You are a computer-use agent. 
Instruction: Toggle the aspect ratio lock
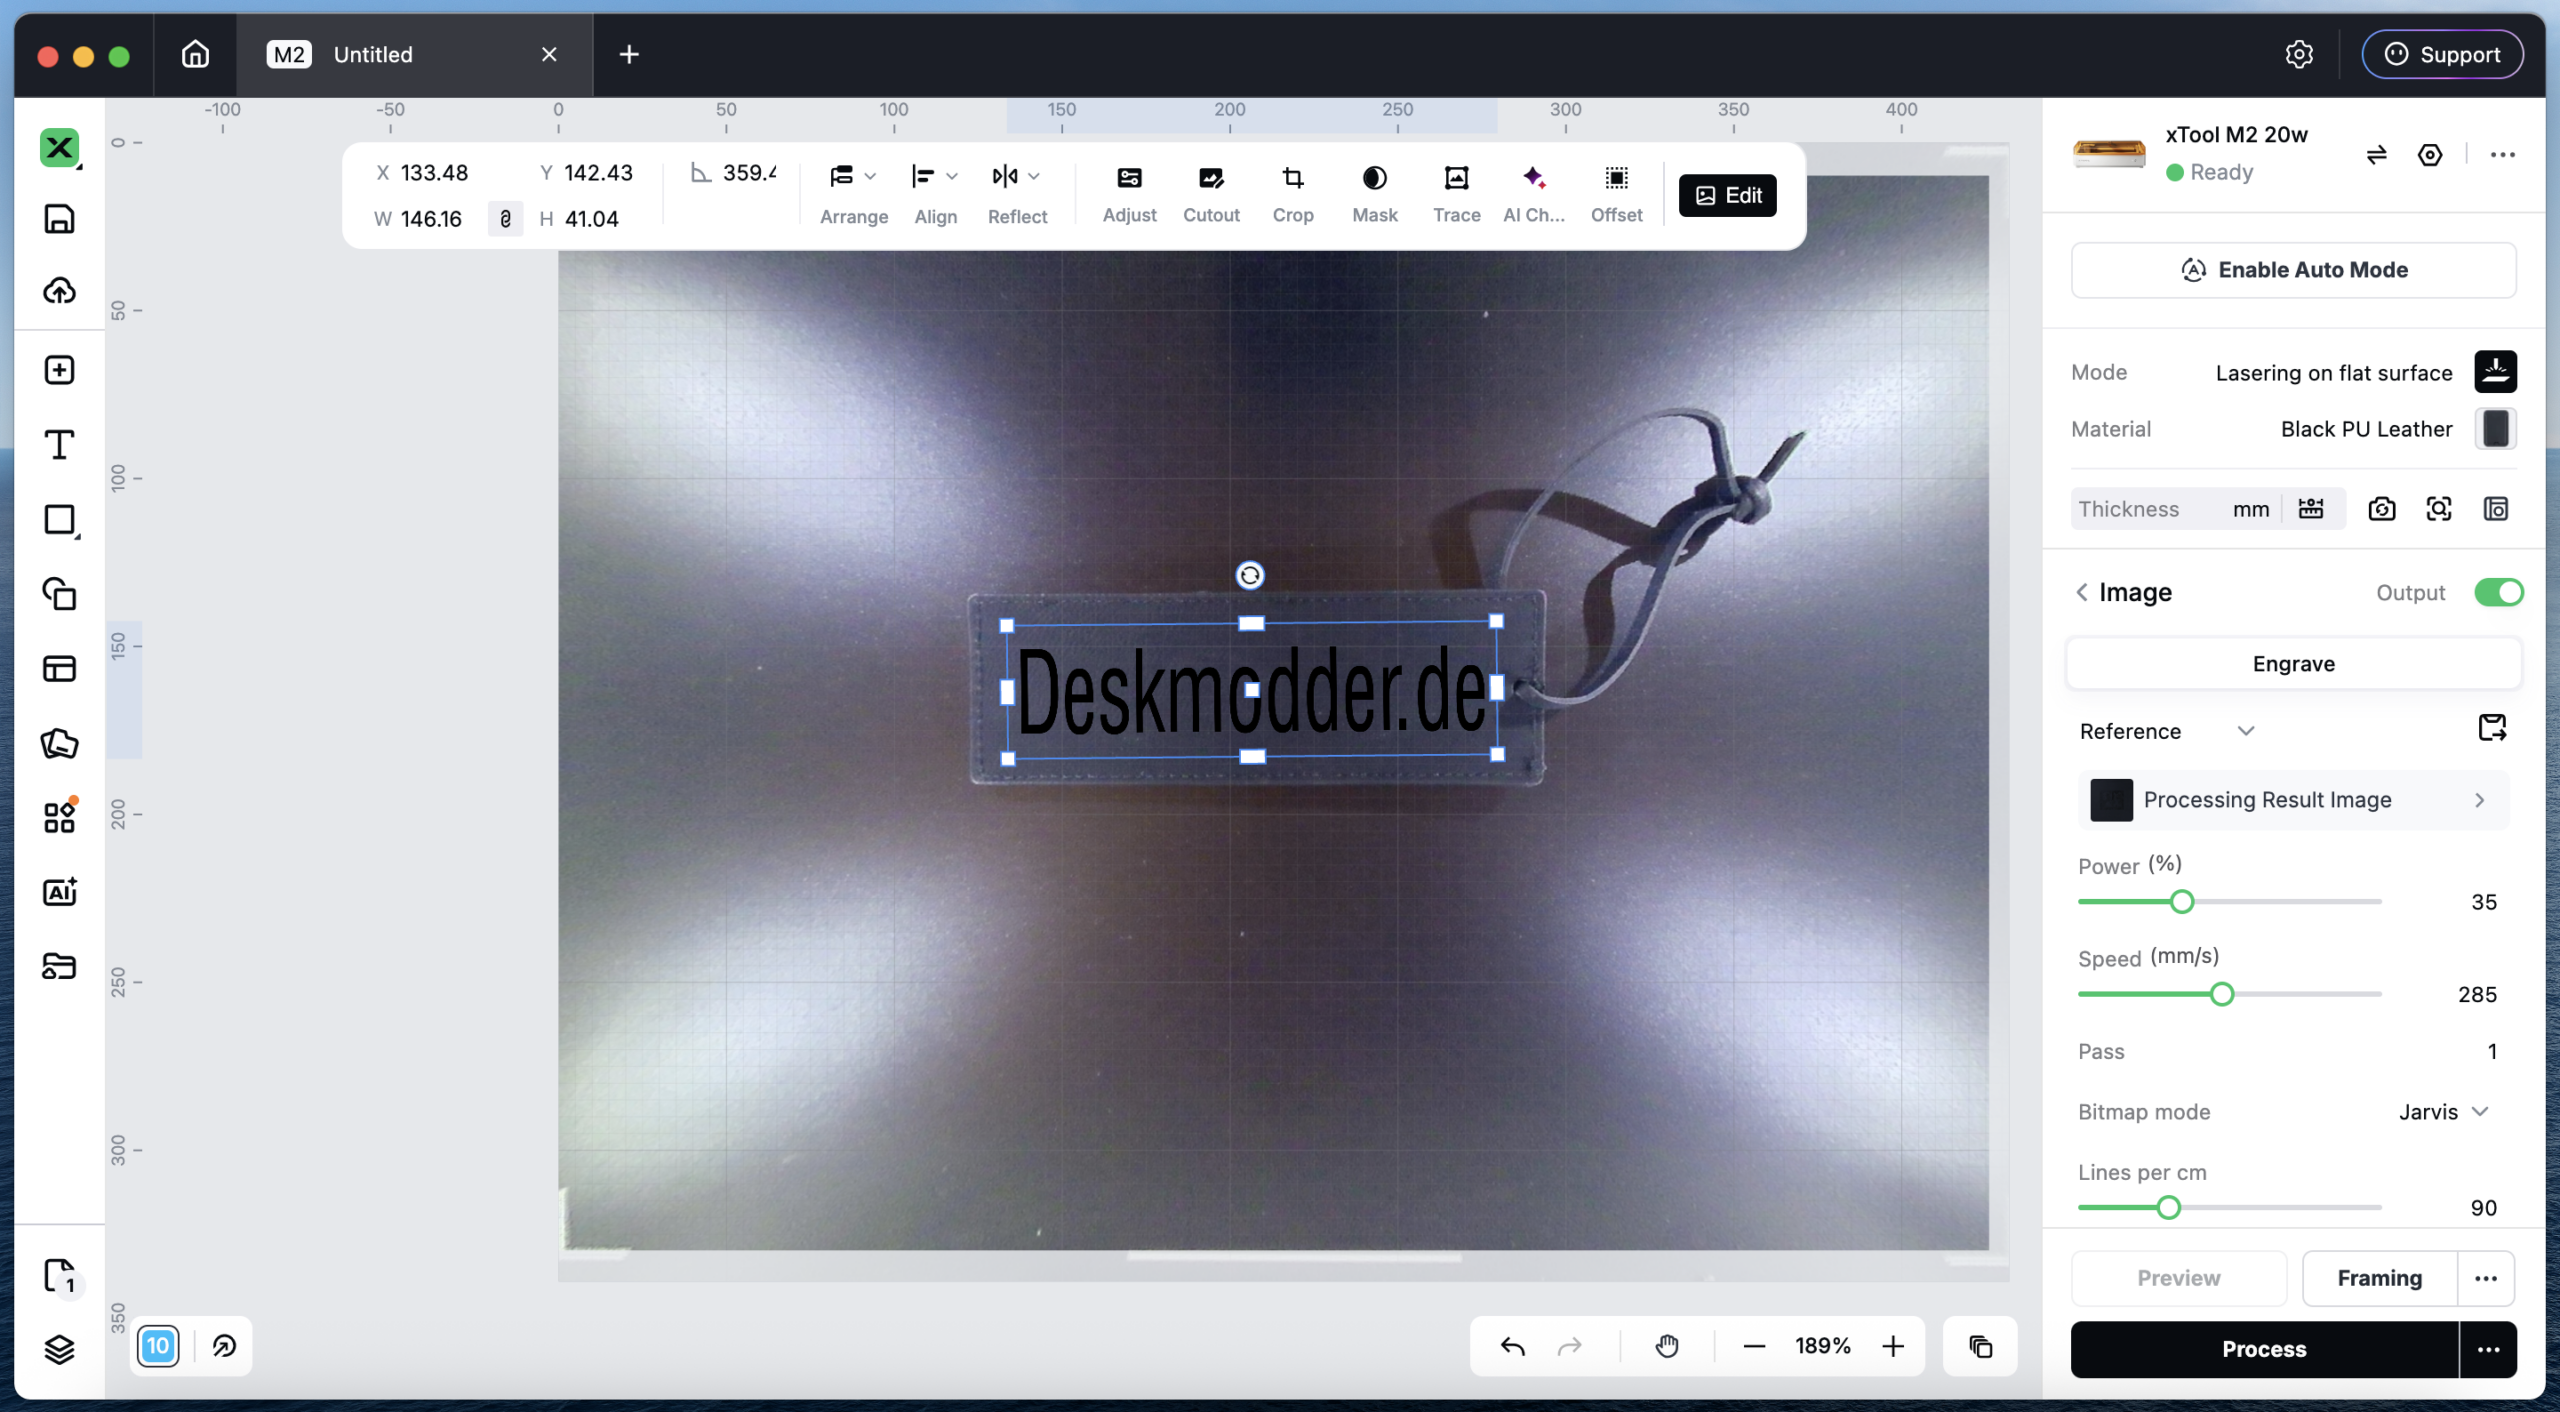(x=505, y=218)
